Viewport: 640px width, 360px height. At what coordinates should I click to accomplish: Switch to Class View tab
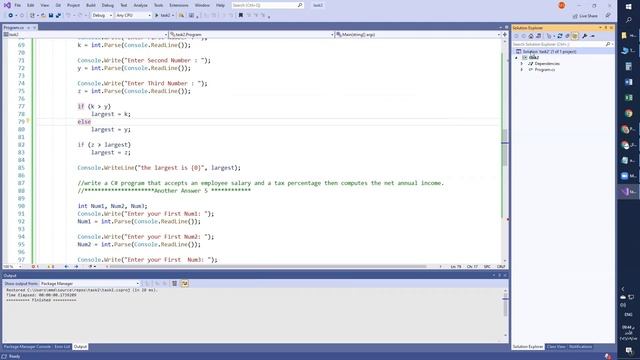point(556,347)
